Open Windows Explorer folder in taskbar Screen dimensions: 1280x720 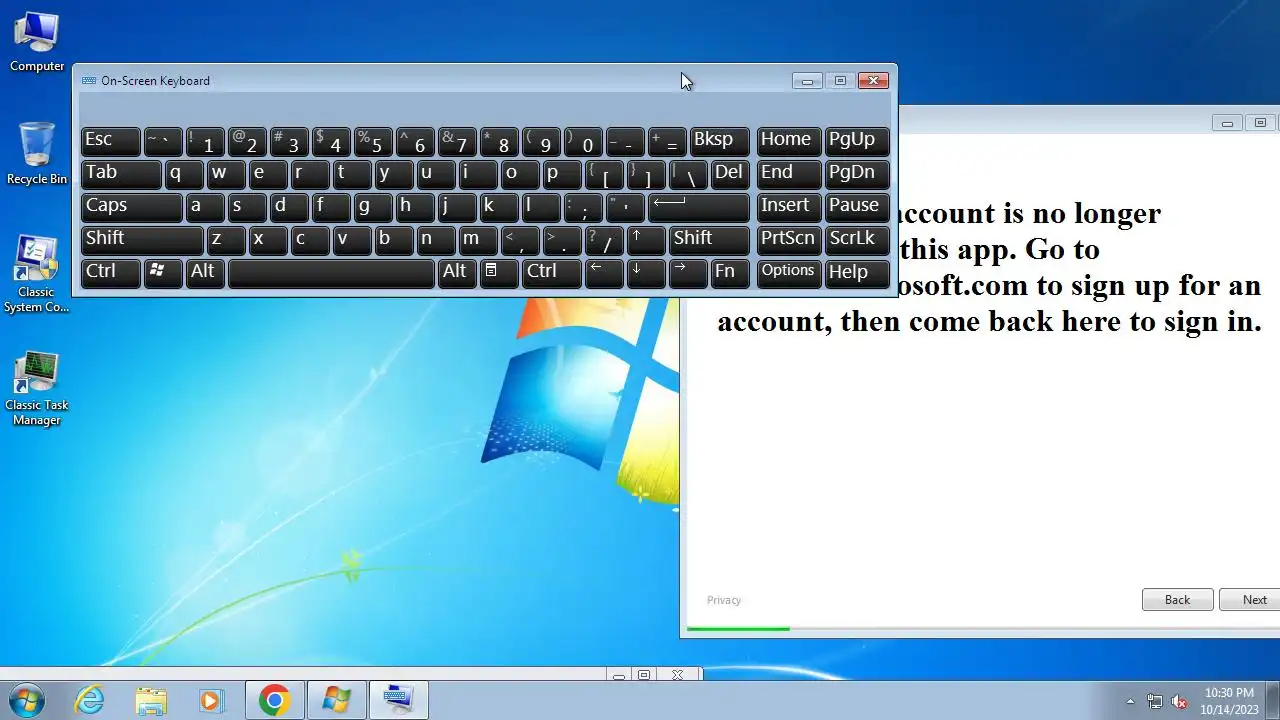151,700
